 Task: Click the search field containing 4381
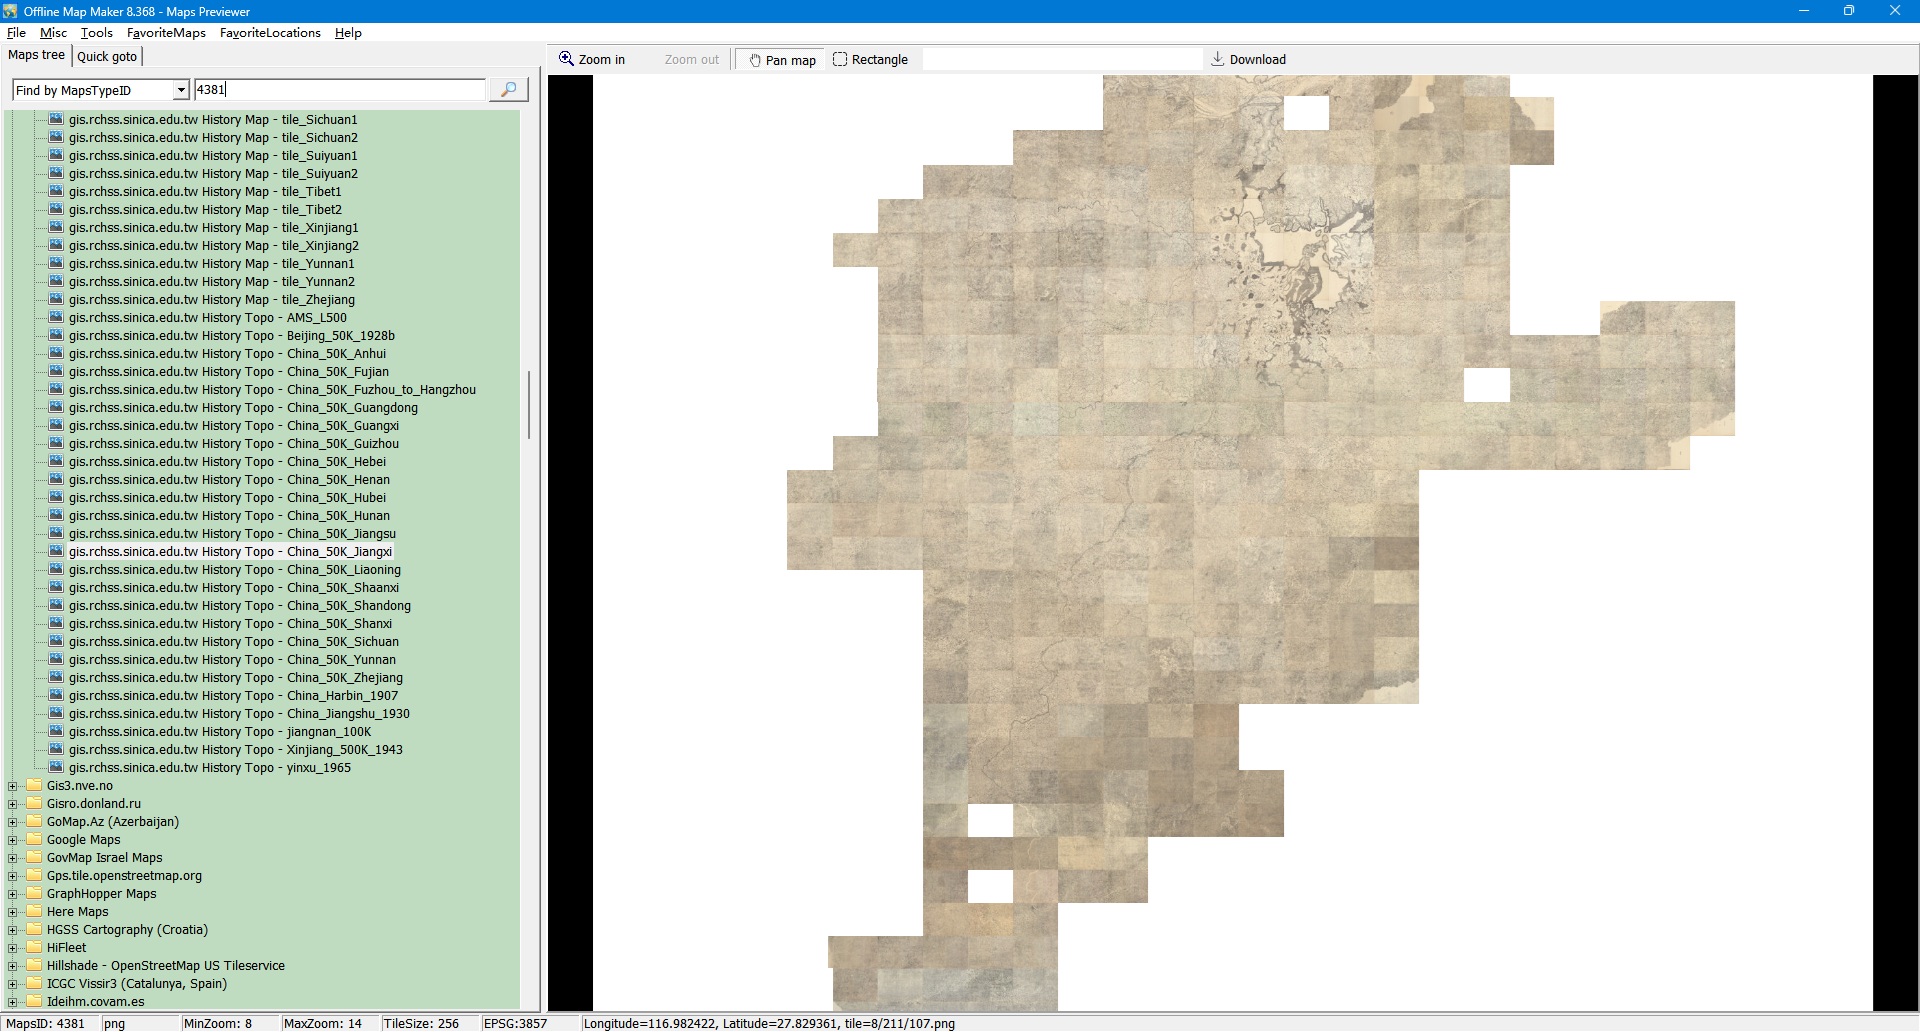(340, 90)
